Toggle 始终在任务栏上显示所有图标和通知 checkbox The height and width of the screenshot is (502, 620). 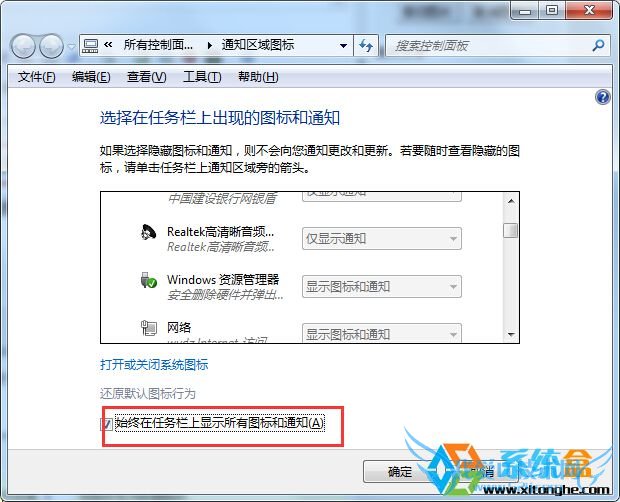106,424
